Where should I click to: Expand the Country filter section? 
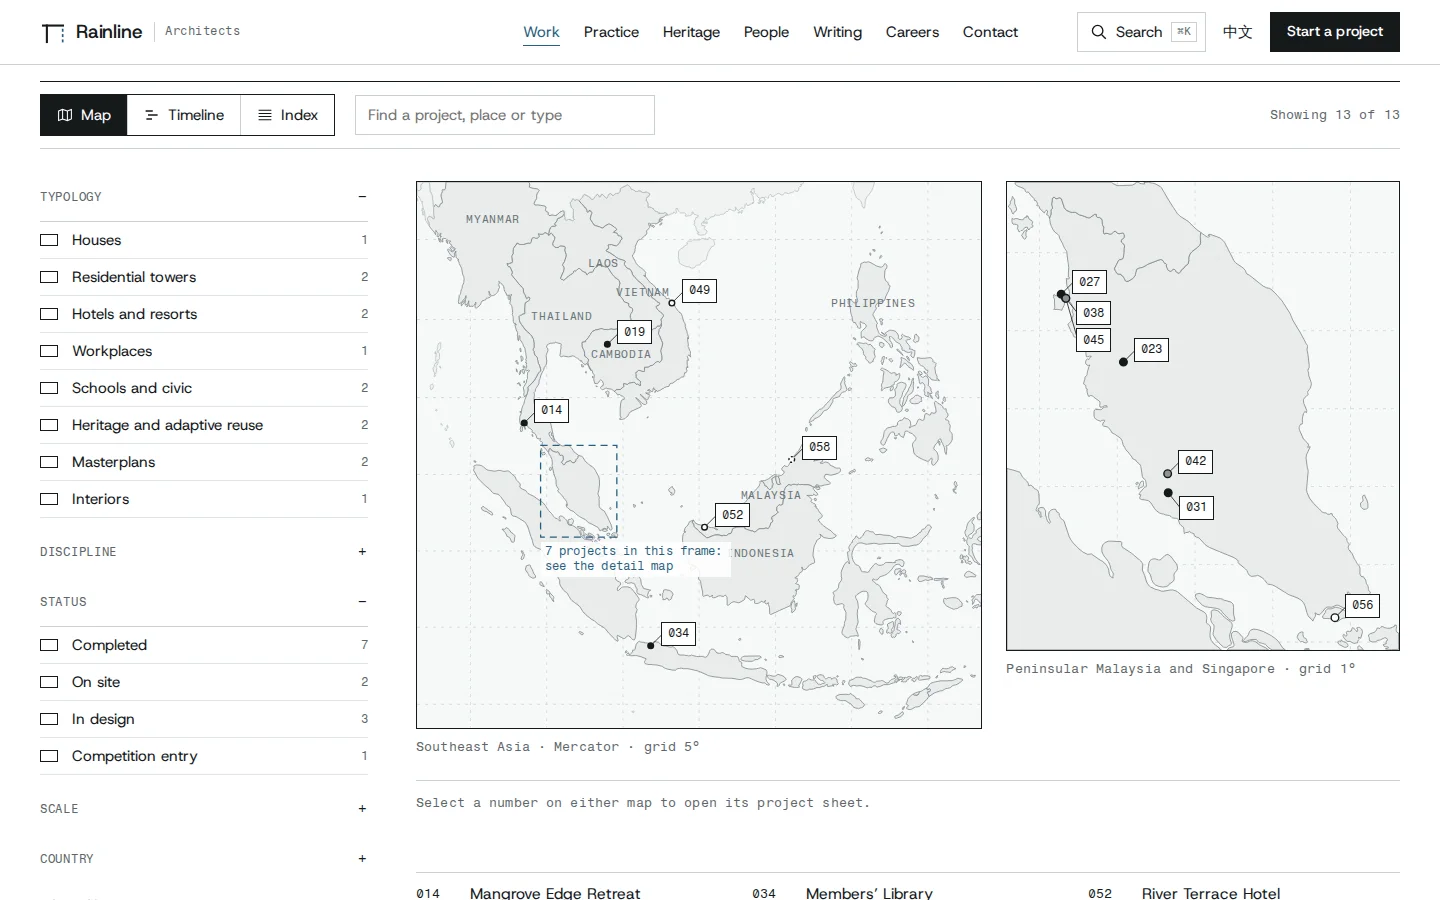pyautogui.click(x=204, y=859)
